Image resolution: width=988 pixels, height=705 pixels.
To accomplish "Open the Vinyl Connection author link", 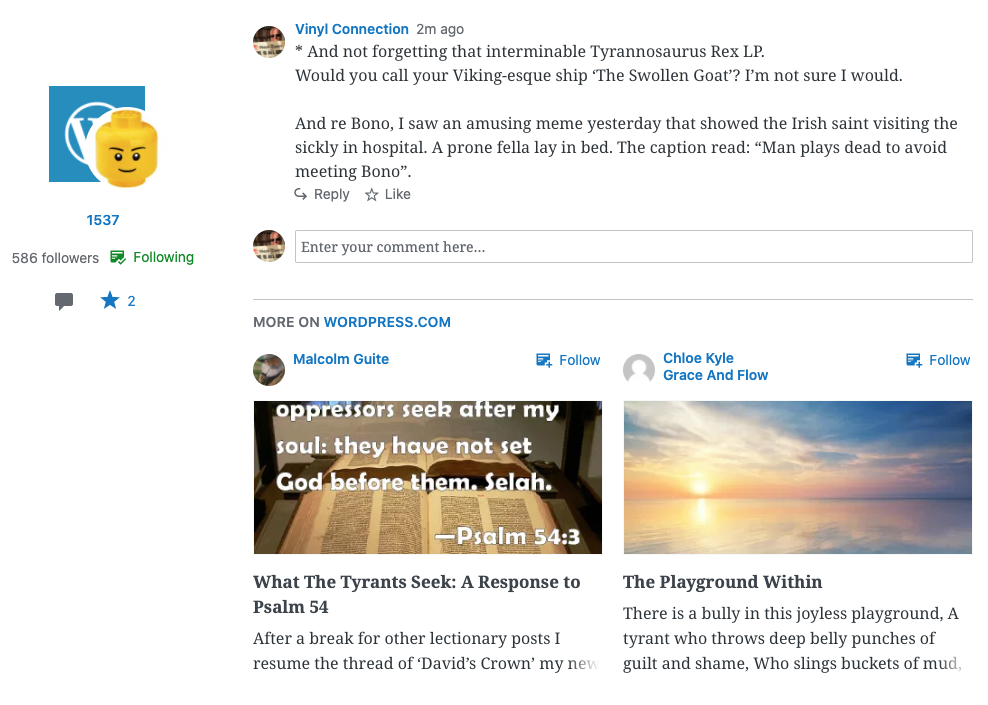I will click(x=352, y=29).
